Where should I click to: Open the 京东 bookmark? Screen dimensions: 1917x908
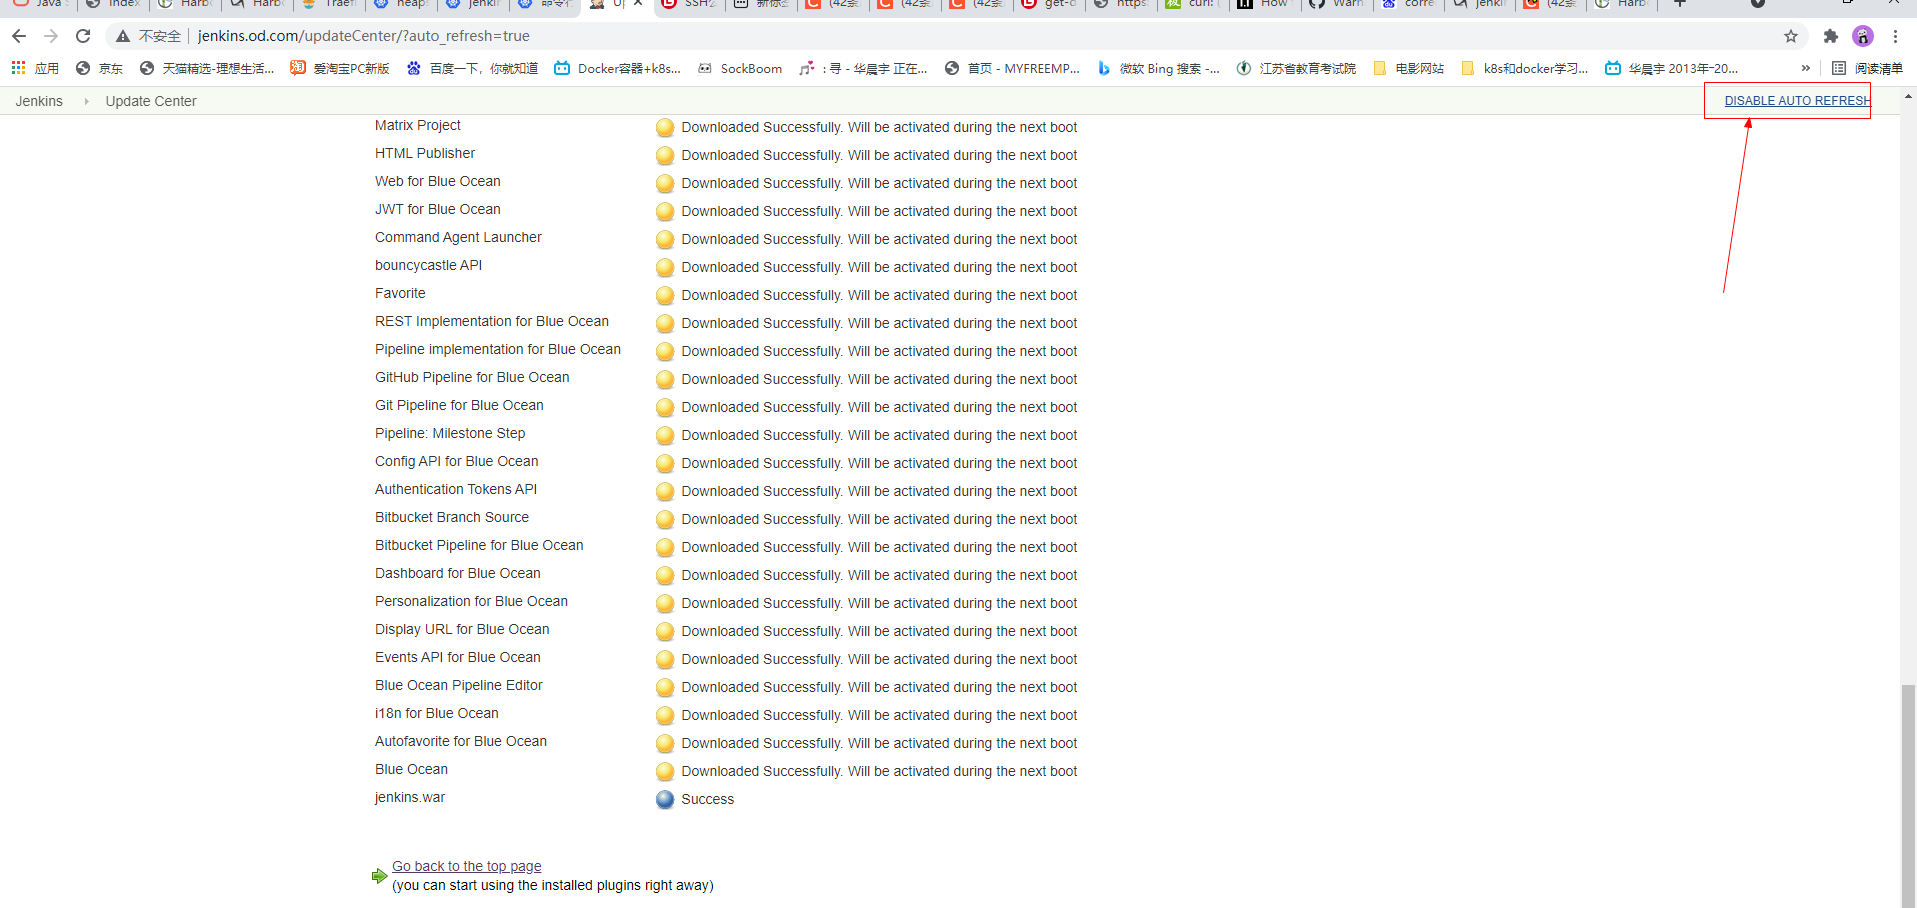click(99, 68)
